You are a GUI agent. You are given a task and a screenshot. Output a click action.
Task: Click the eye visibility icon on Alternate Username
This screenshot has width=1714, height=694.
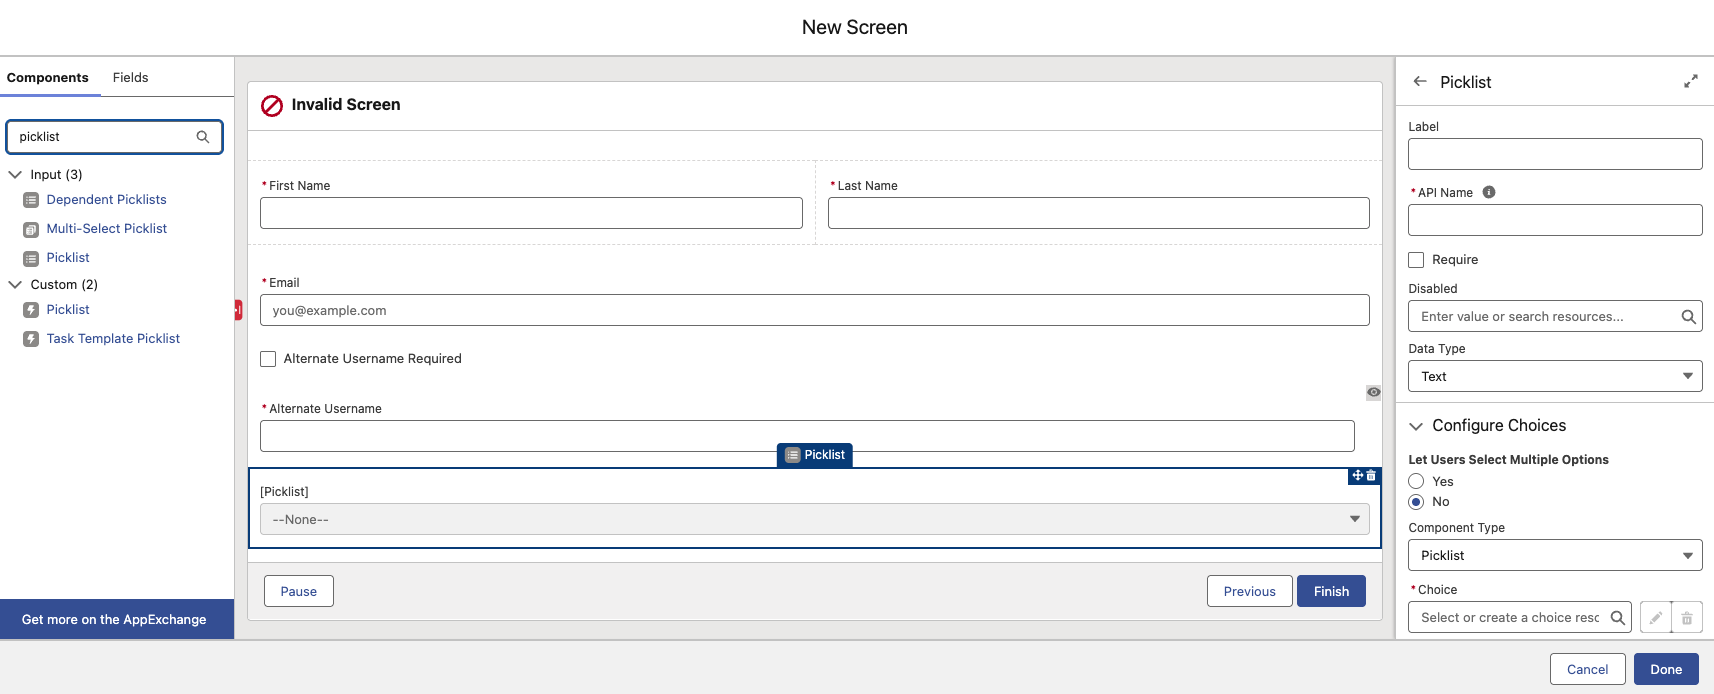pos(1374,392)
